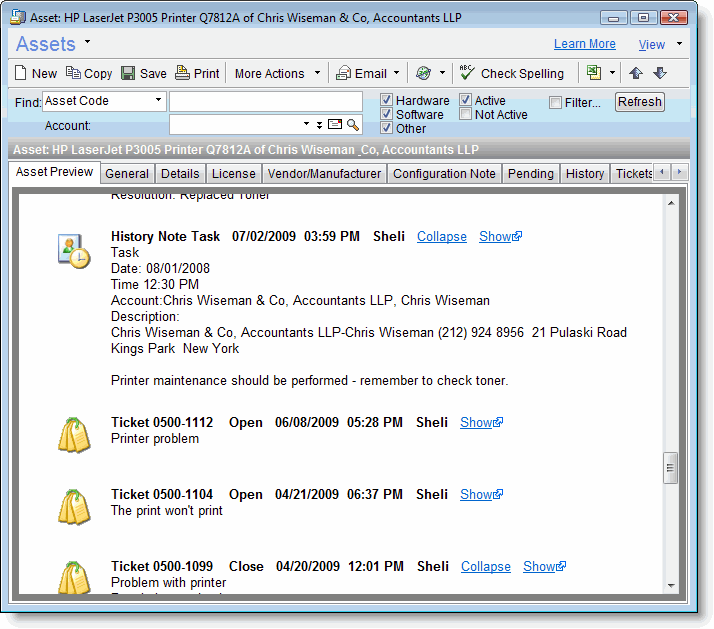
Task: Click the Find search text field
Action: click(265, 102)
